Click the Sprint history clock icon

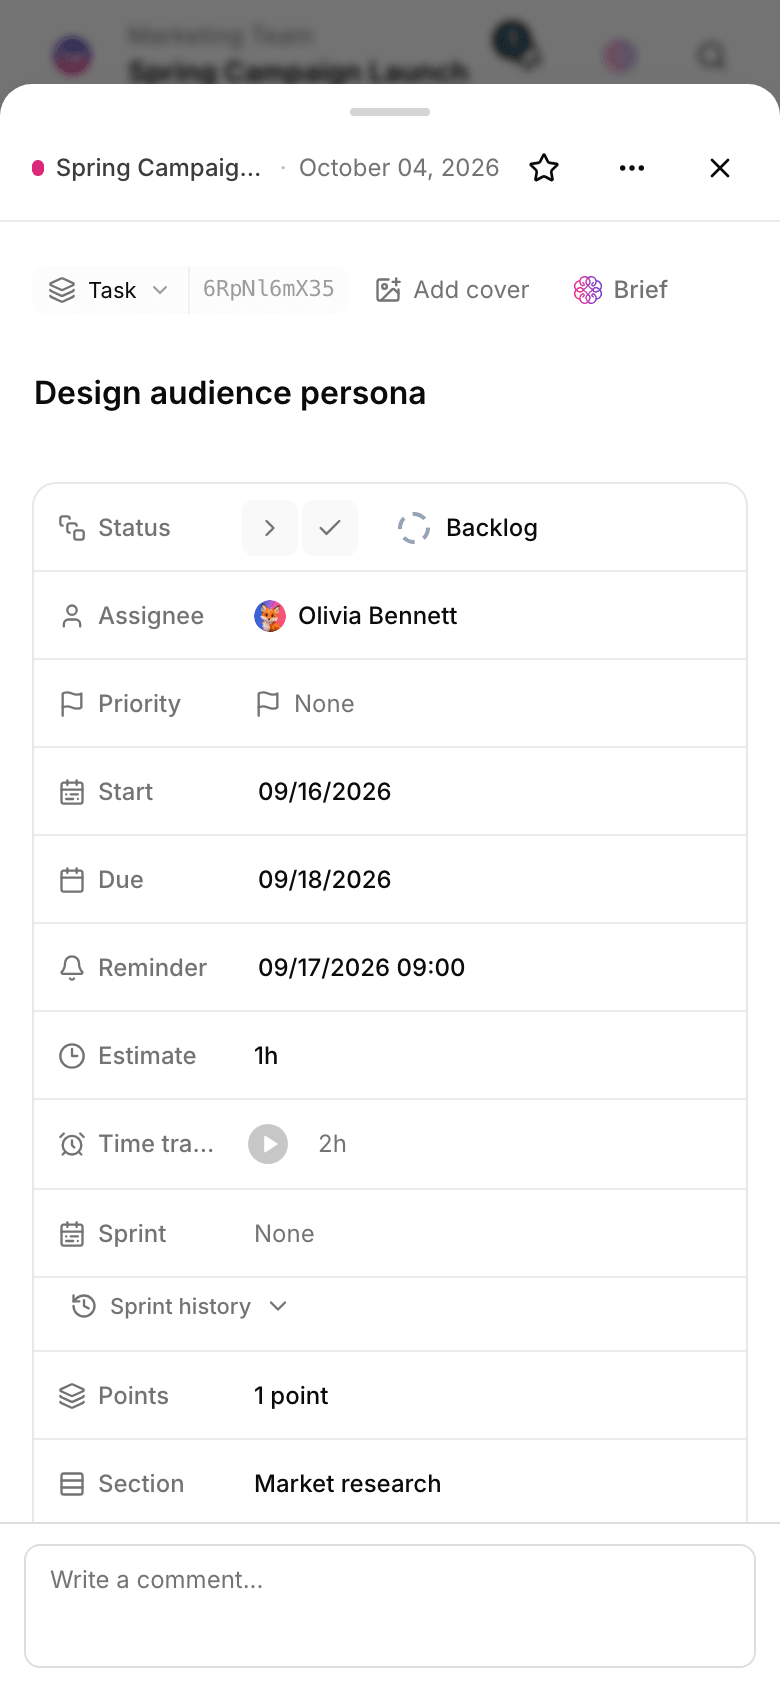coord(84,1306)
